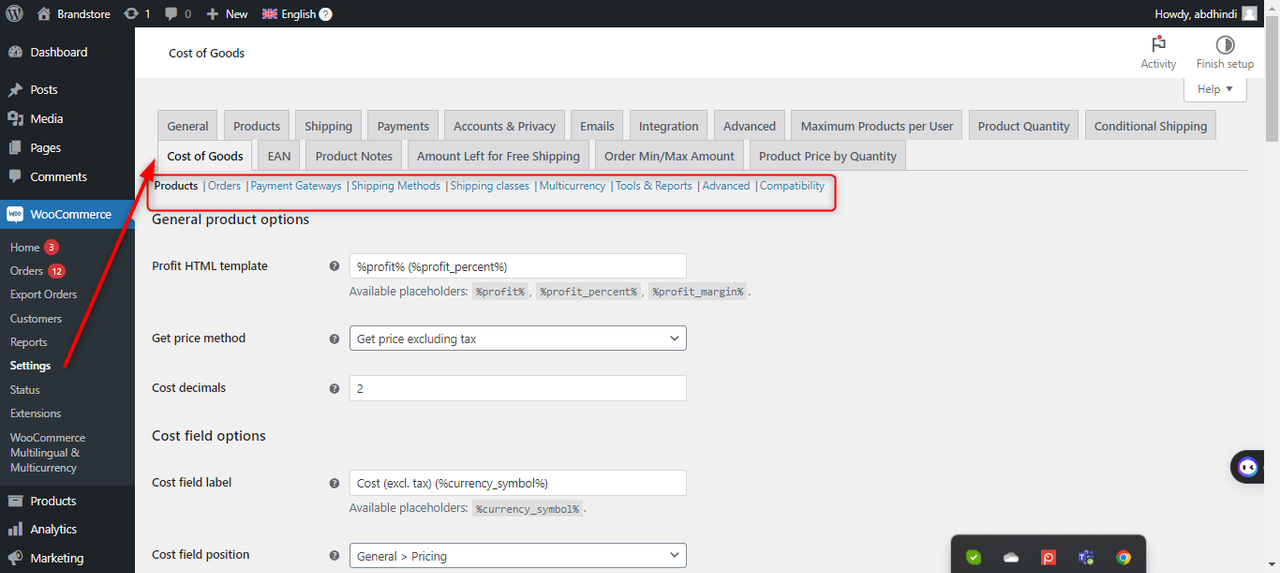Image resolution: width=1280 pixels, height=573 pixels.
Task: Open Dashboard in the sidebar
Action: [67, 52]
